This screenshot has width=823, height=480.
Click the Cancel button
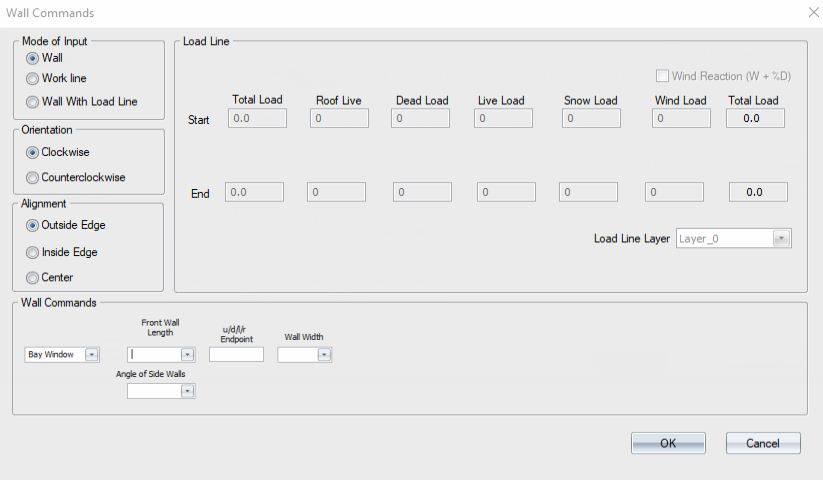[x=763, y=443]
